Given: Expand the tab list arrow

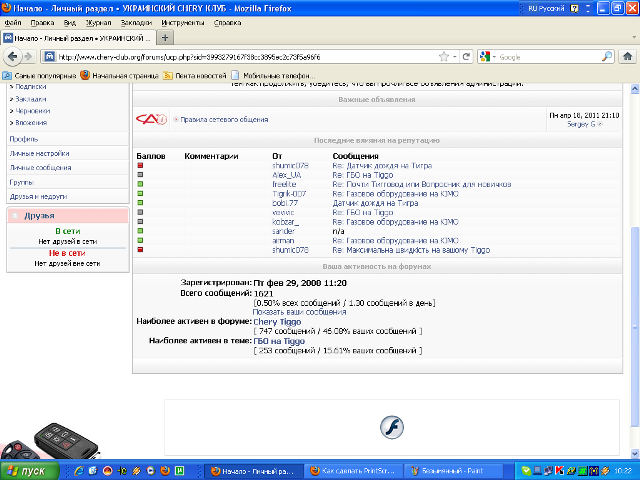Looking at the screenshot, I should (x=634, y=38).
